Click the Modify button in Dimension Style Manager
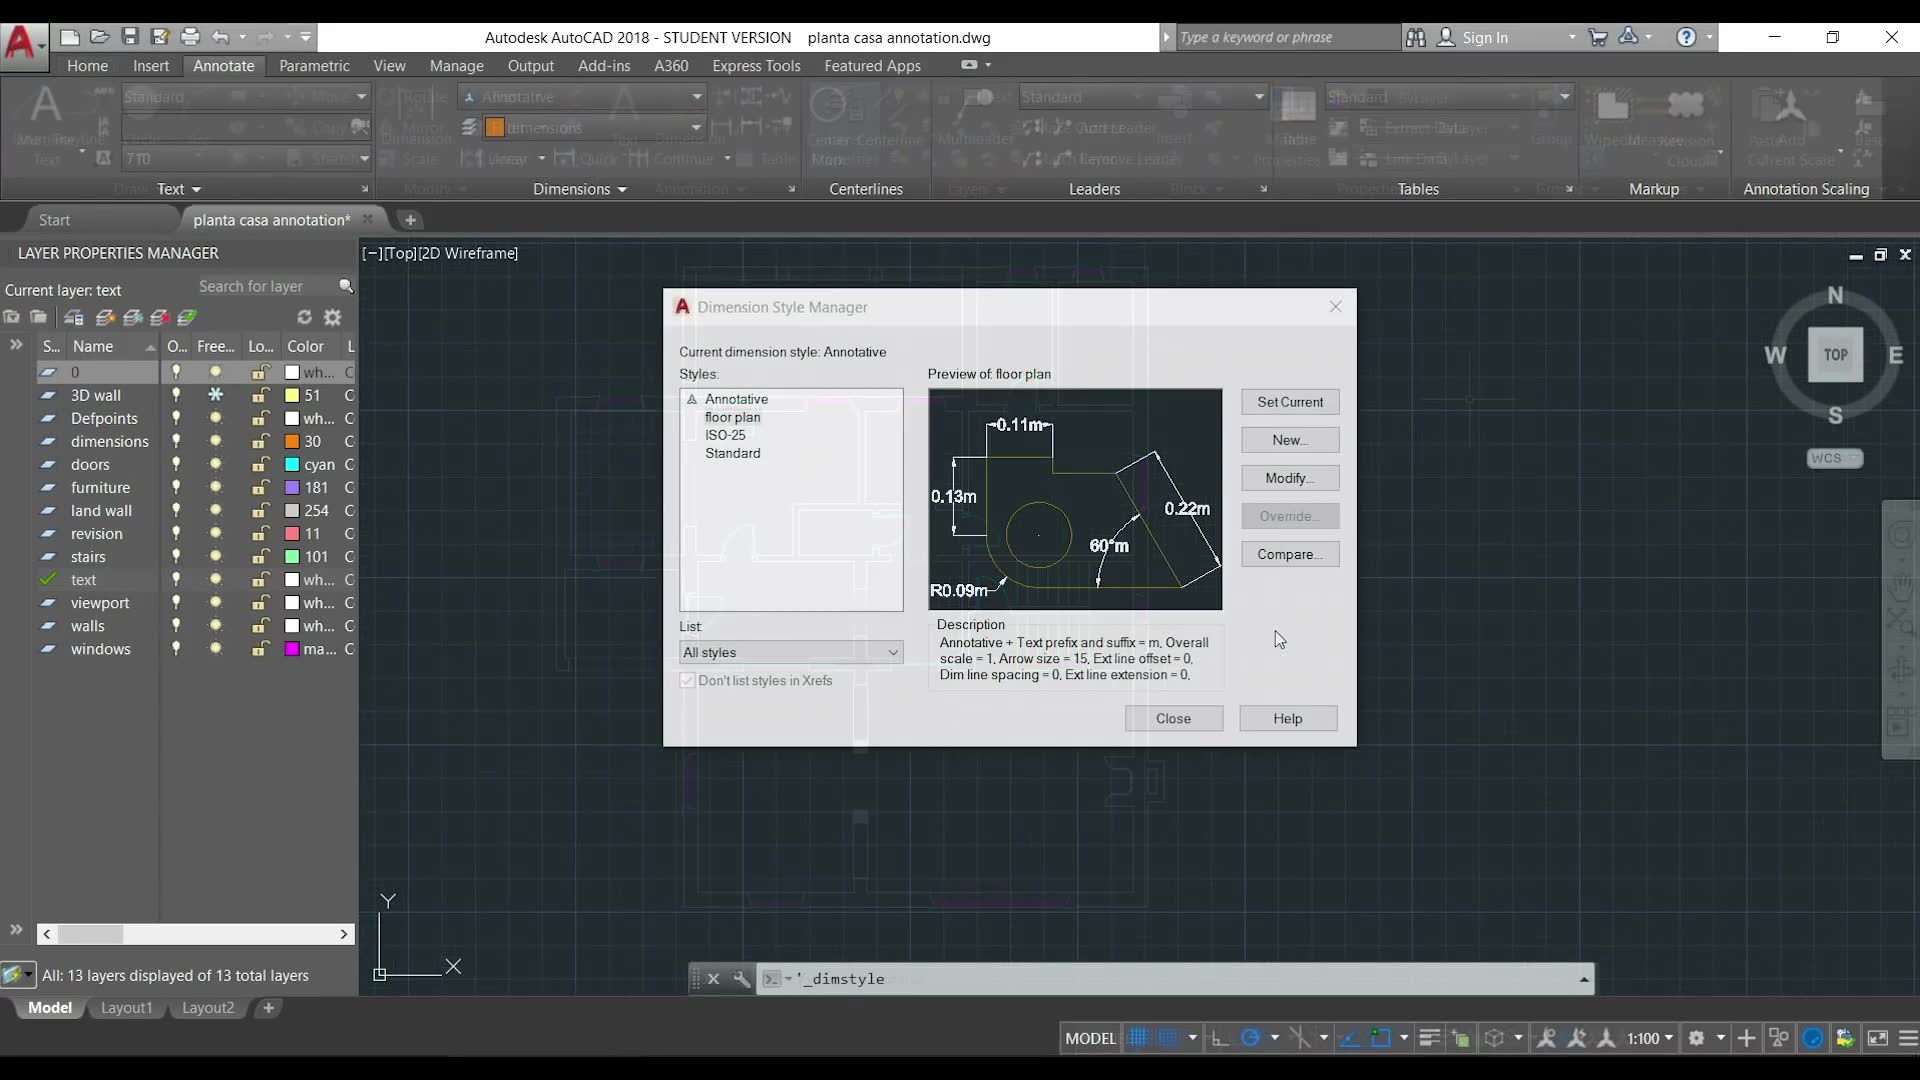The image size is (1920, 1080). coord(1288,477)
